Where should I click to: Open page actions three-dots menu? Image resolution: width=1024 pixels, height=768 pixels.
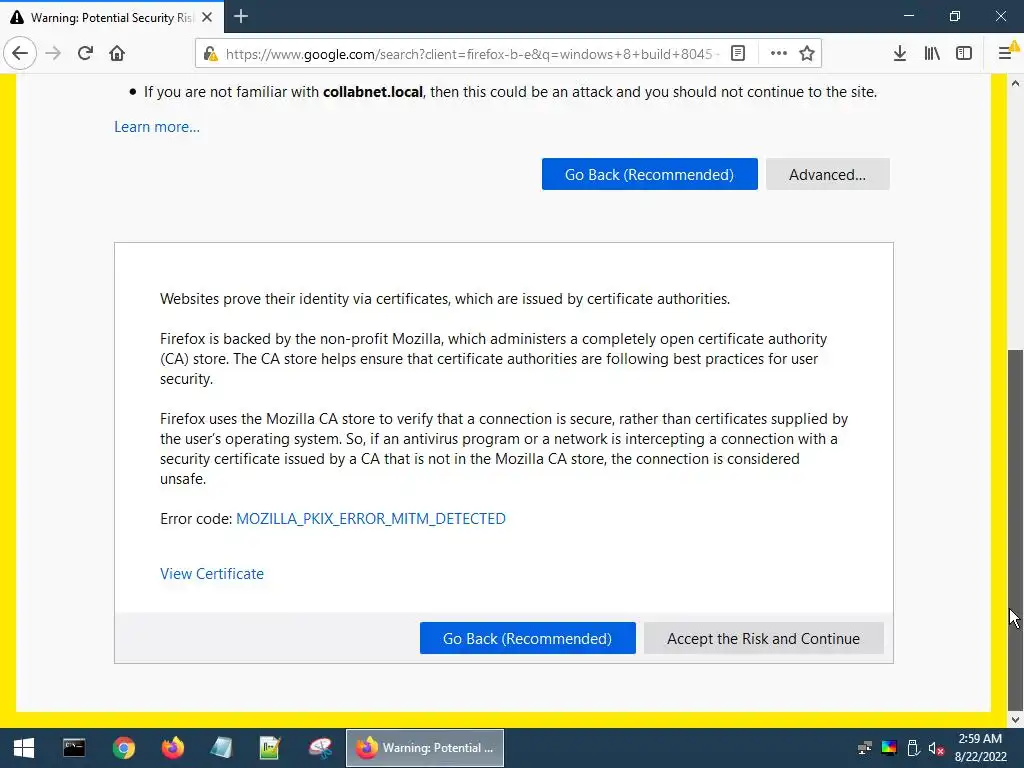coord(778,53)
